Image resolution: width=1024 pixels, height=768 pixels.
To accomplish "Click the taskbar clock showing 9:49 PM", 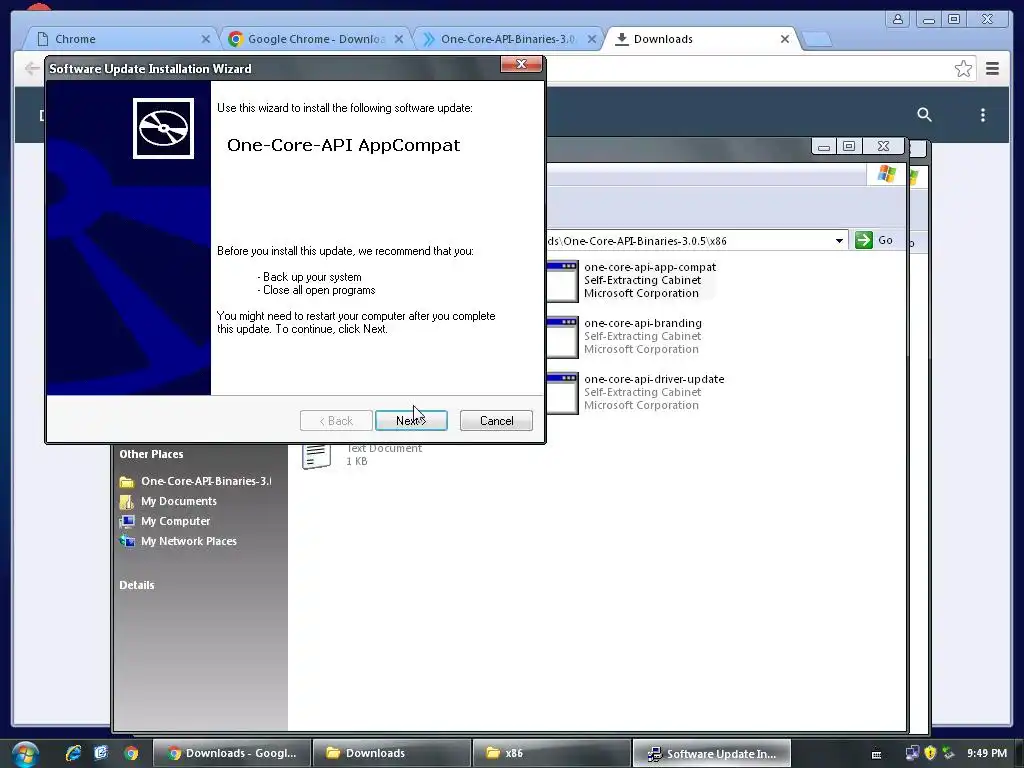I will pyautogui.click(x=987, y=753).
